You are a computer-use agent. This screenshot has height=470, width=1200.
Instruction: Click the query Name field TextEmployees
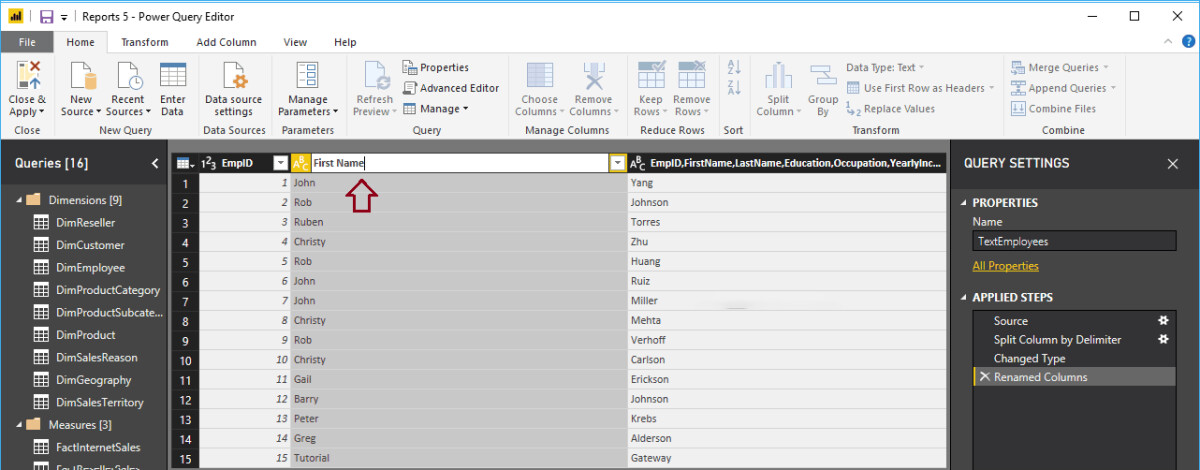1074,241
